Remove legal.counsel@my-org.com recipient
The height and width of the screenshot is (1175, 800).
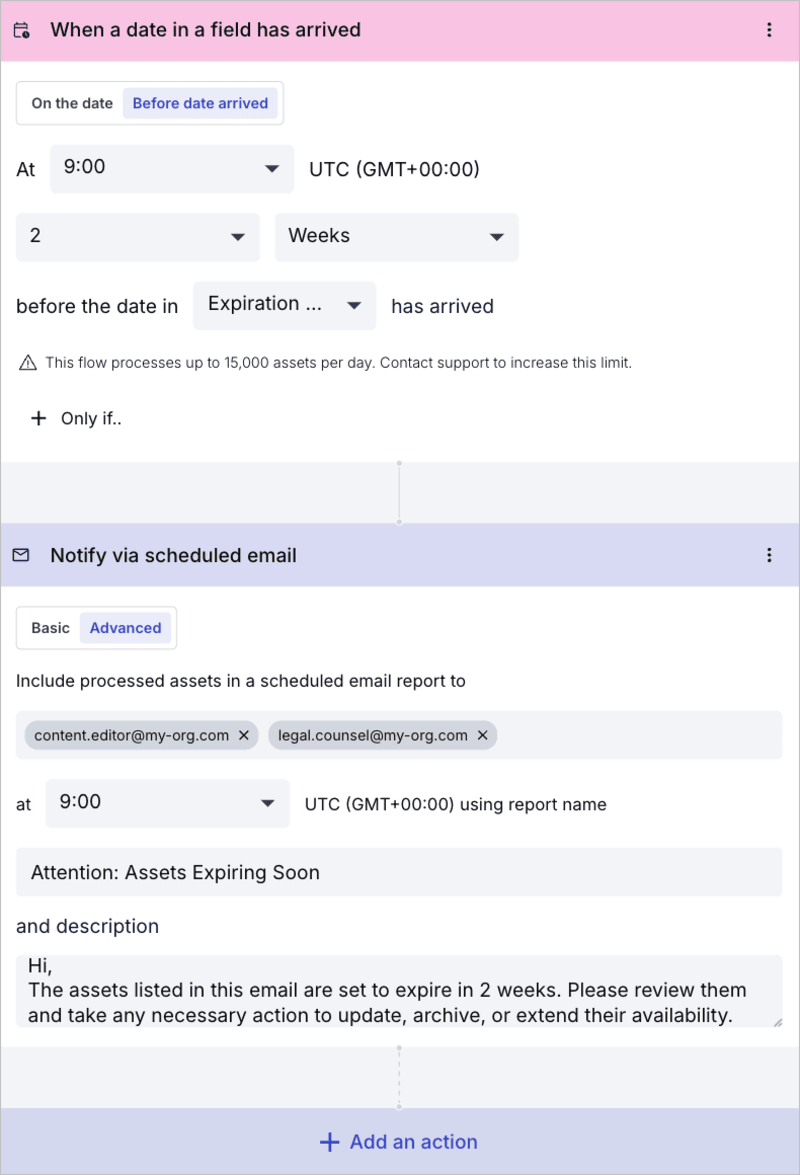482,735
